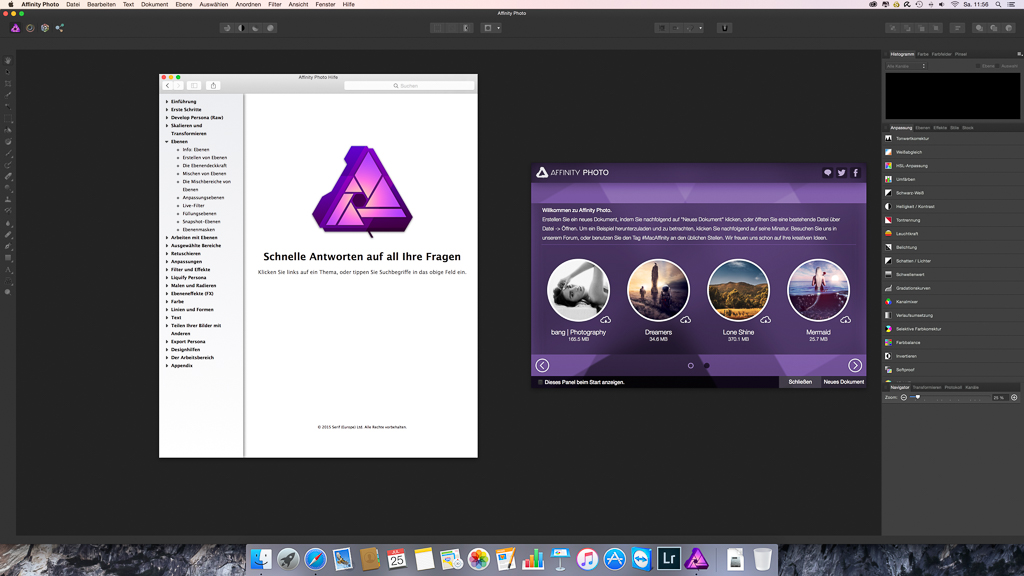Show next samples with right arrow button
Screen dimensions: 1024x576
tap(855, 366)
